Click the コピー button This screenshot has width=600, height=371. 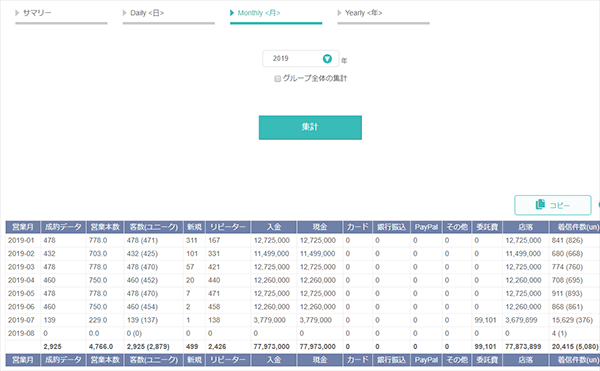pyautogui.click(x=553, y=205)
